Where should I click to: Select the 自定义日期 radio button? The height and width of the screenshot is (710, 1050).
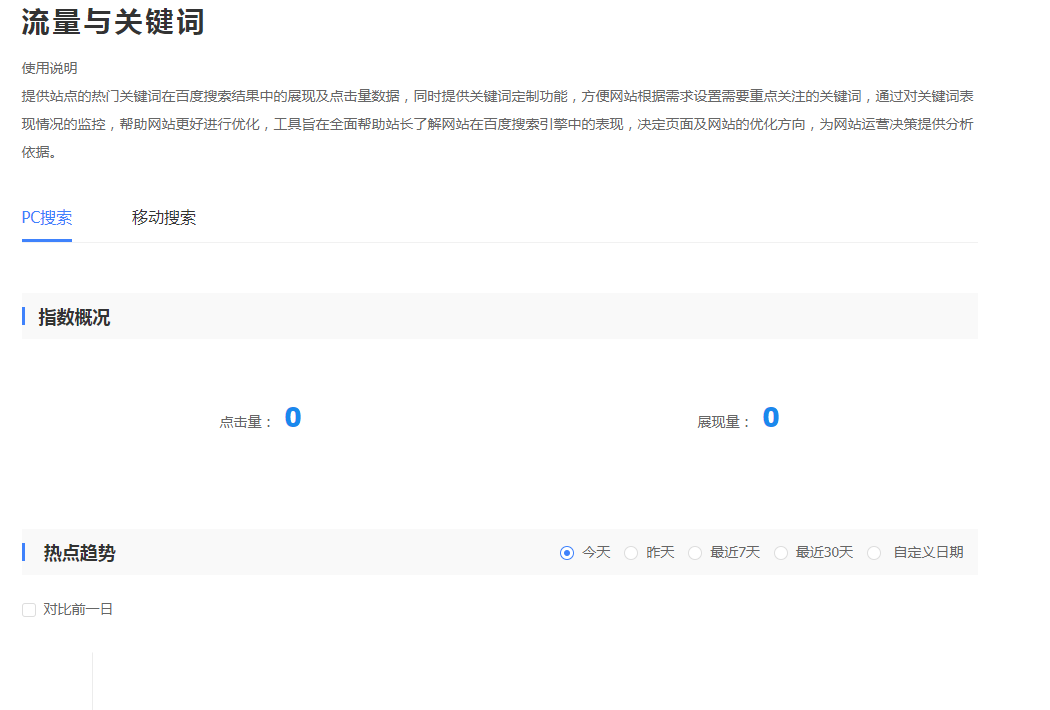(x=874, y=553)
